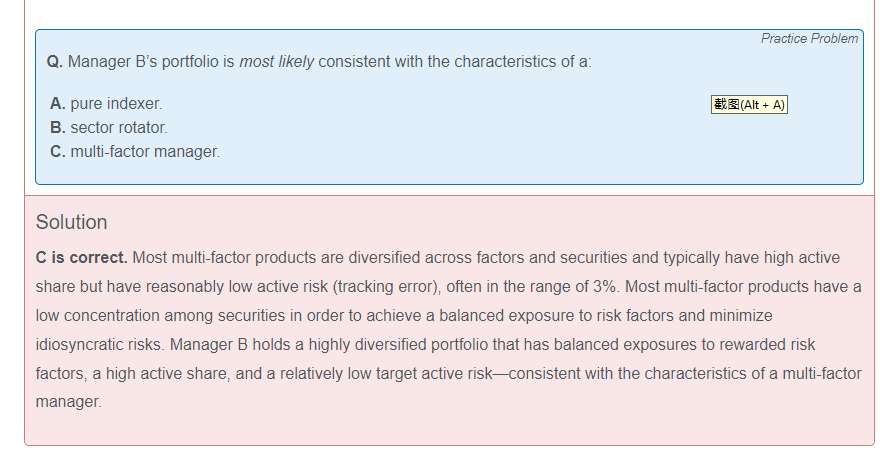
Task: Click the bold "Q." question marker
Action: pyautogui.click(x=55, y=62)
